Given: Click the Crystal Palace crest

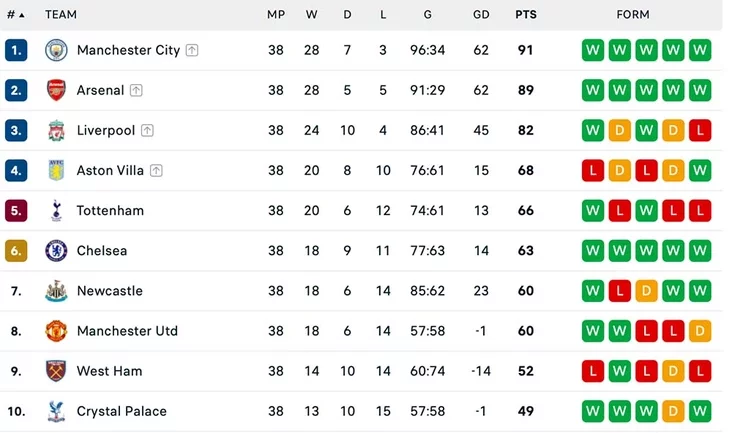Looking at the screenshot, I should click(x=56, y=411).
